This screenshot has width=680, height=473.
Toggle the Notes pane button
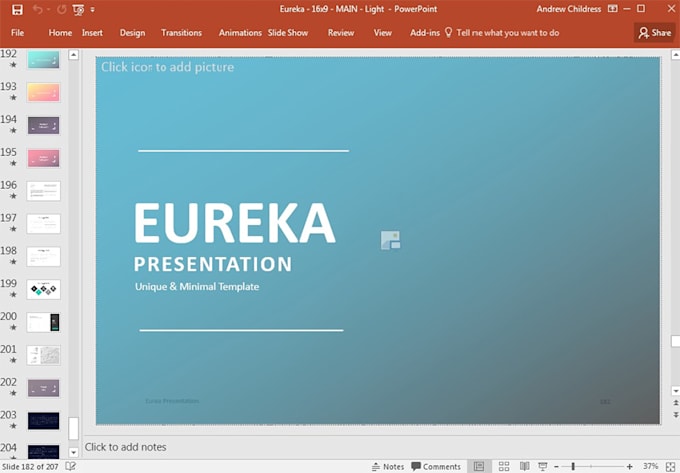coord(388,466)
